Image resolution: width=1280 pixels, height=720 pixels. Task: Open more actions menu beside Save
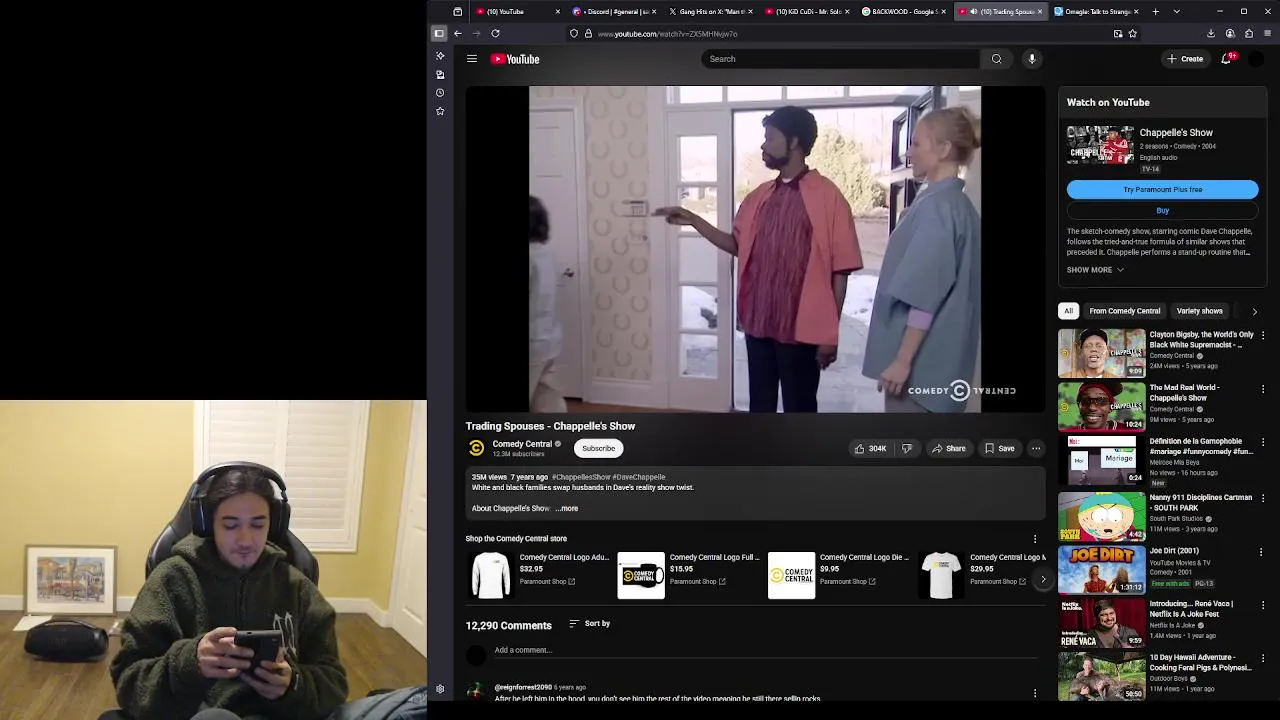pyautogui.click(x=1036, y=448)
